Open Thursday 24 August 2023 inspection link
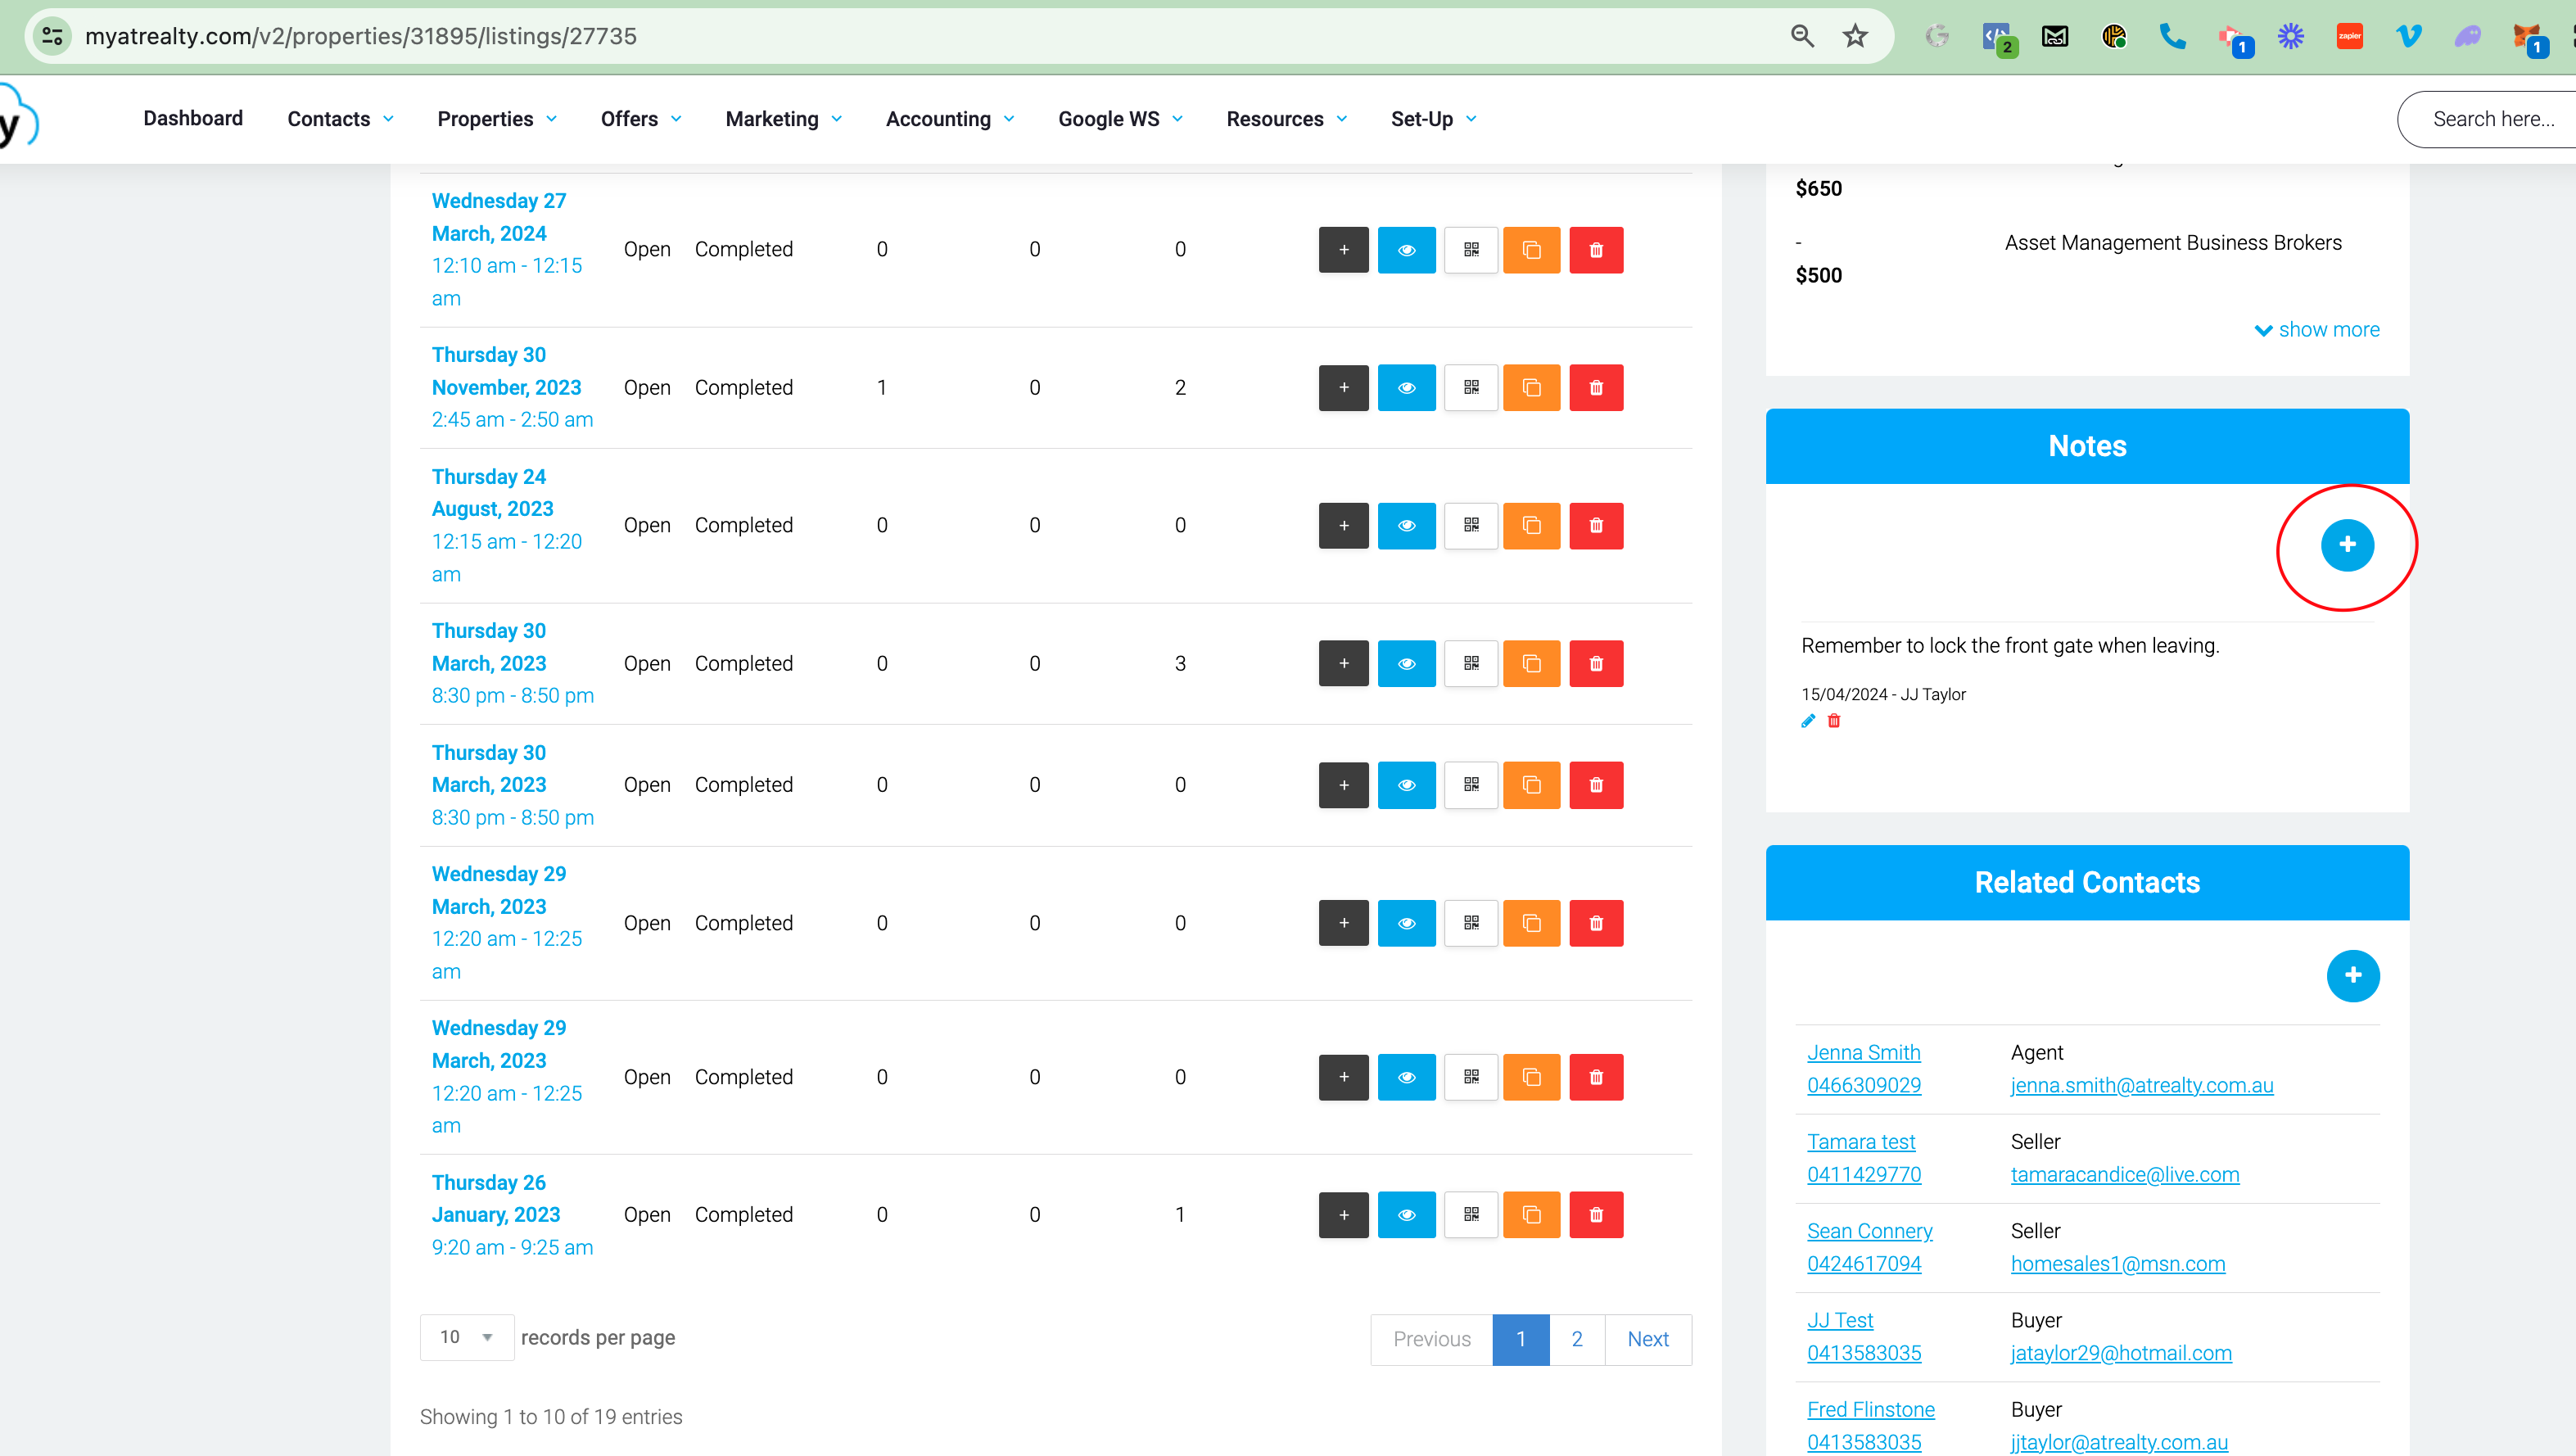This screenshot has height=1456, width=2576. coord(507,525)
